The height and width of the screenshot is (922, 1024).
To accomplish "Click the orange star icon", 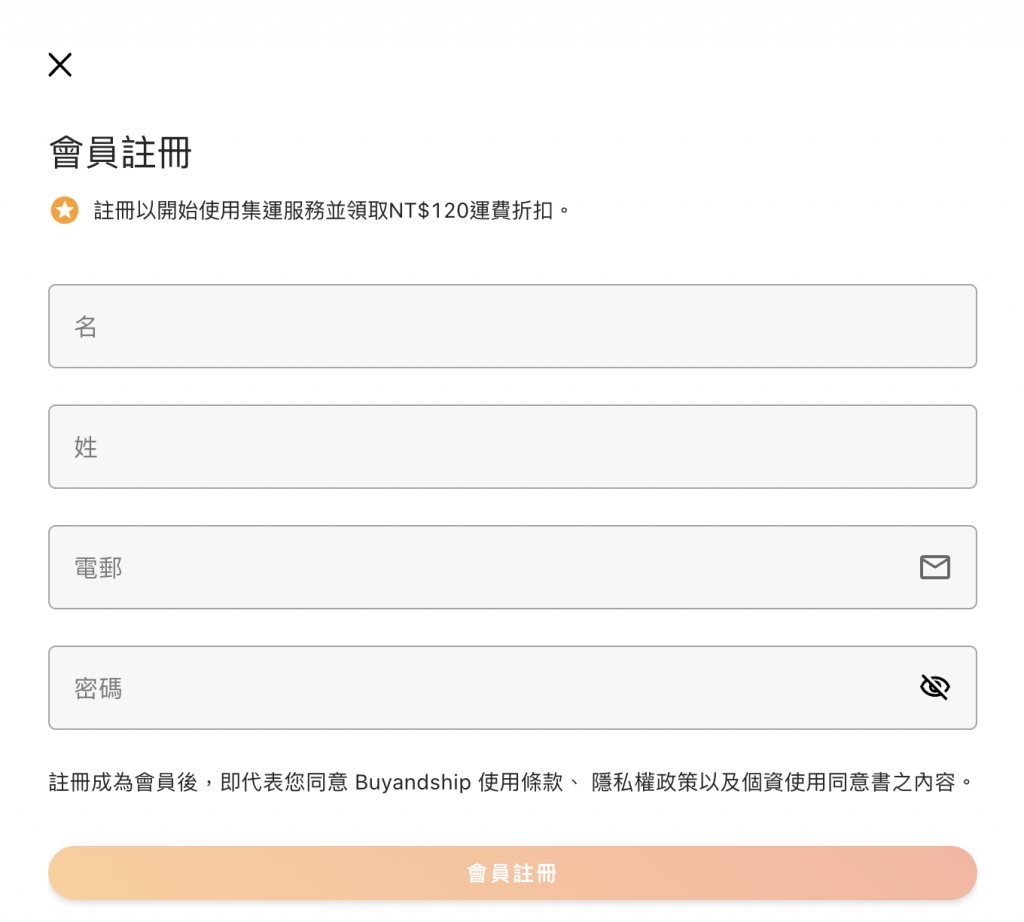I will pyautogui.click(x=65, y=210).
